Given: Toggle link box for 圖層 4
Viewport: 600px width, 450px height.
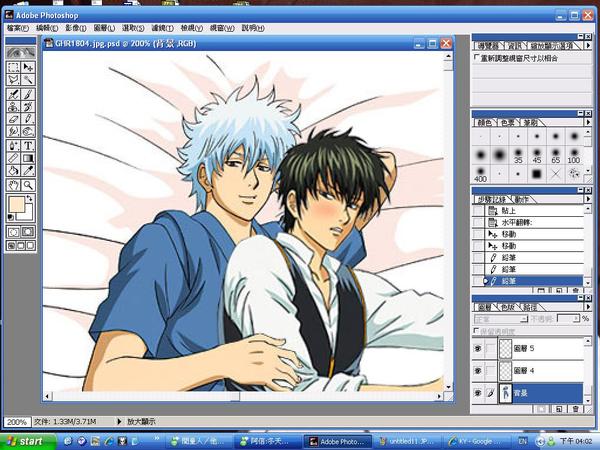Looking at the screenshot, I should click(491, 371).
